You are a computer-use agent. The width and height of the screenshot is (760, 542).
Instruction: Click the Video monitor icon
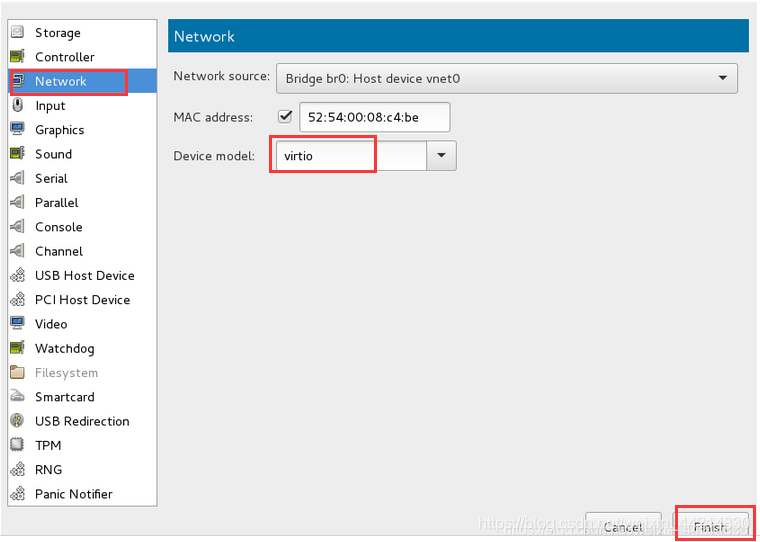pyautogui.click(x=17, y=324)
